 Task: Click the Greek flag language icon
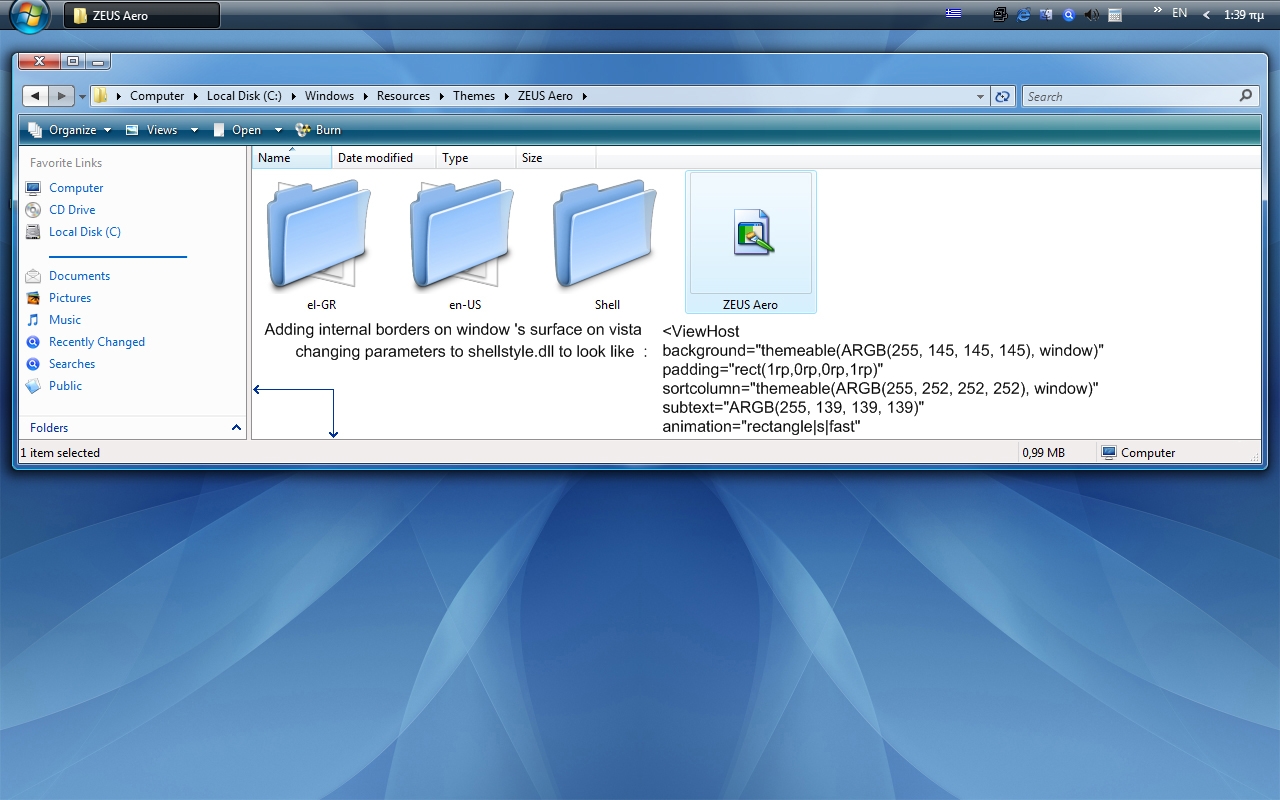click(x=954, y=14)
